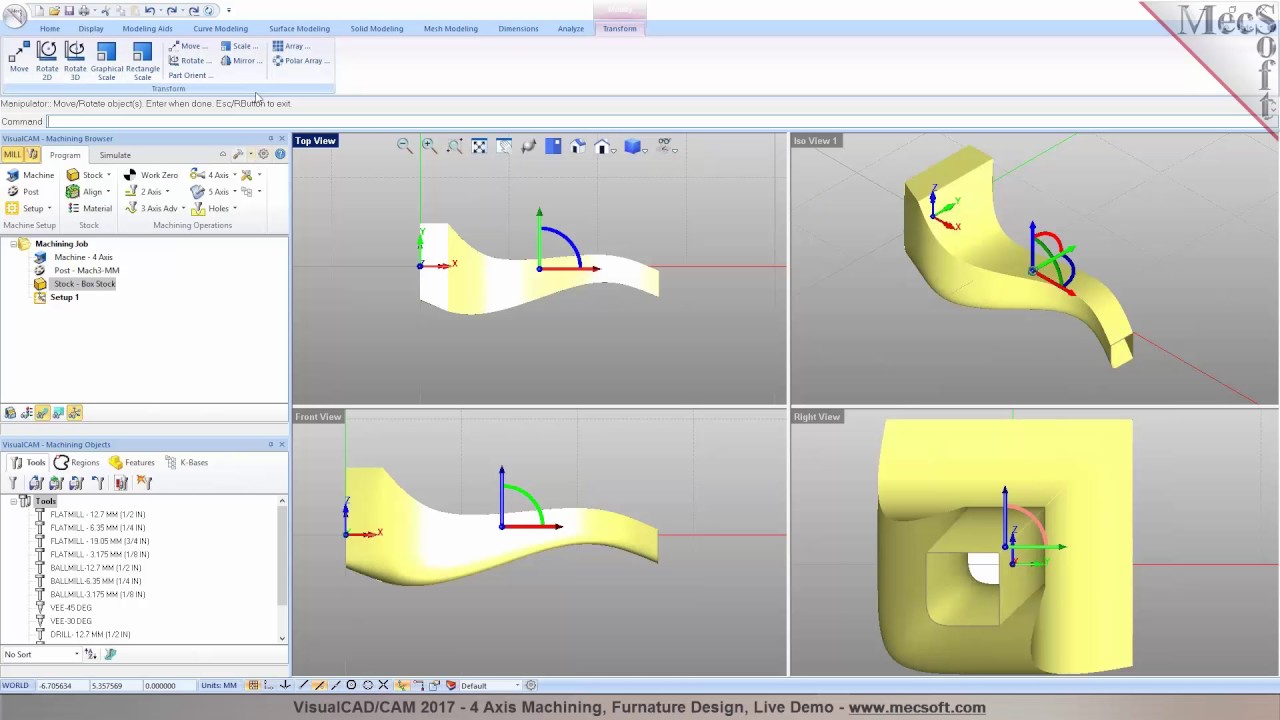The width and height of the screenshot is (1280, 720).
Task: Collapse the Machining Job tree node
Action: (x=13, y=244)
